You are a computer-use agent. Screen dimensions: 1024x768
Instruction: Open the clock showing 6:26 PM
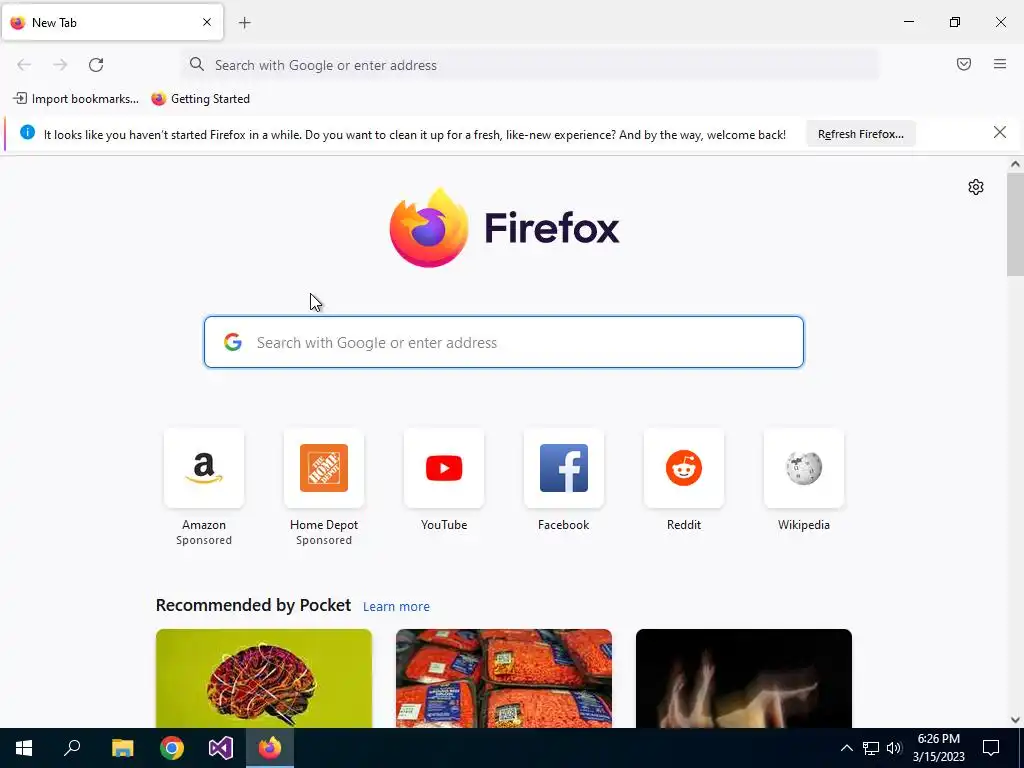[x=938, y=748]
